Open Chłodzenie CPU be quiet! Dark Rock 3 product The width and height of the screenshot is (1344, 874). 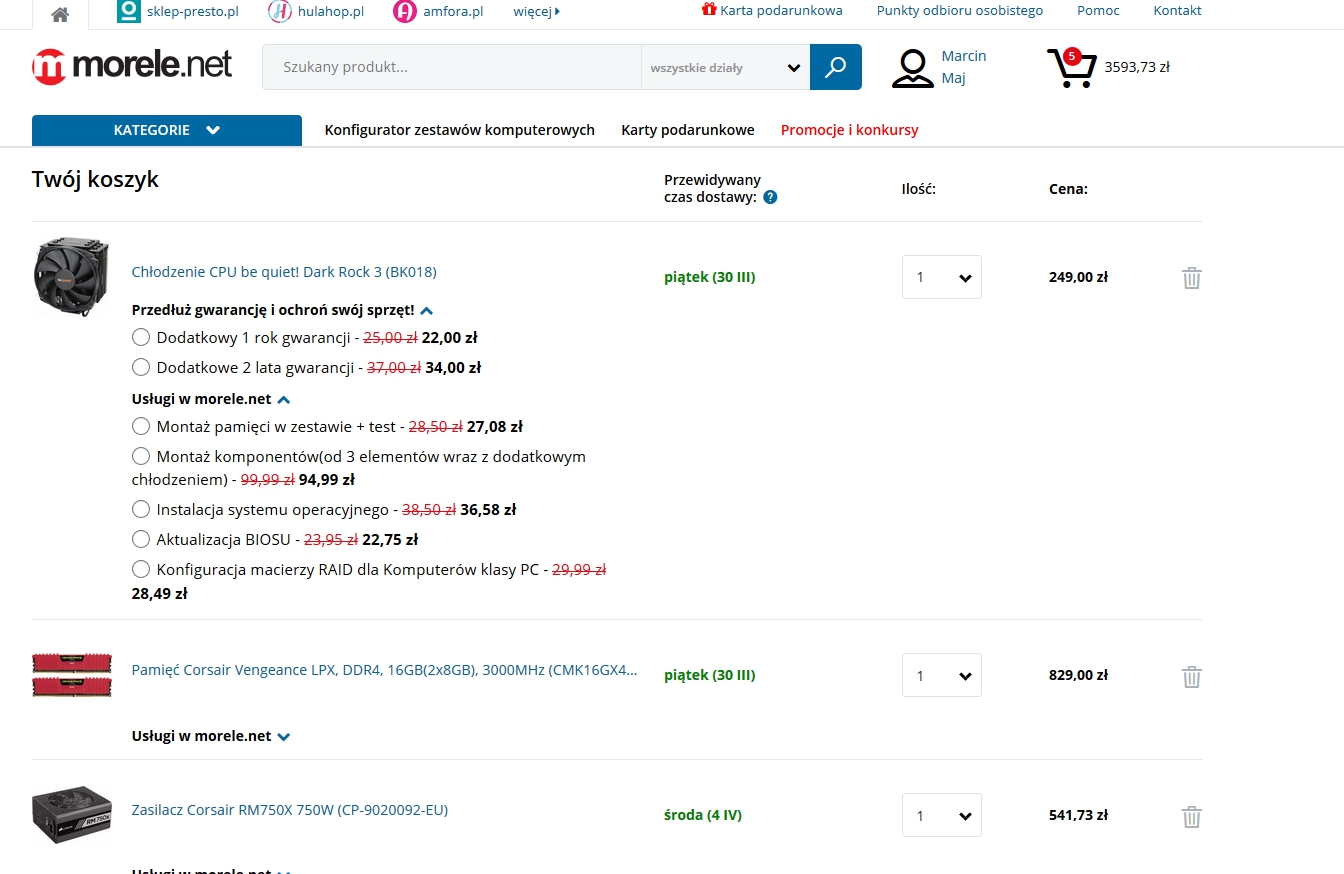pyautogui.click(x=284, y=271)
